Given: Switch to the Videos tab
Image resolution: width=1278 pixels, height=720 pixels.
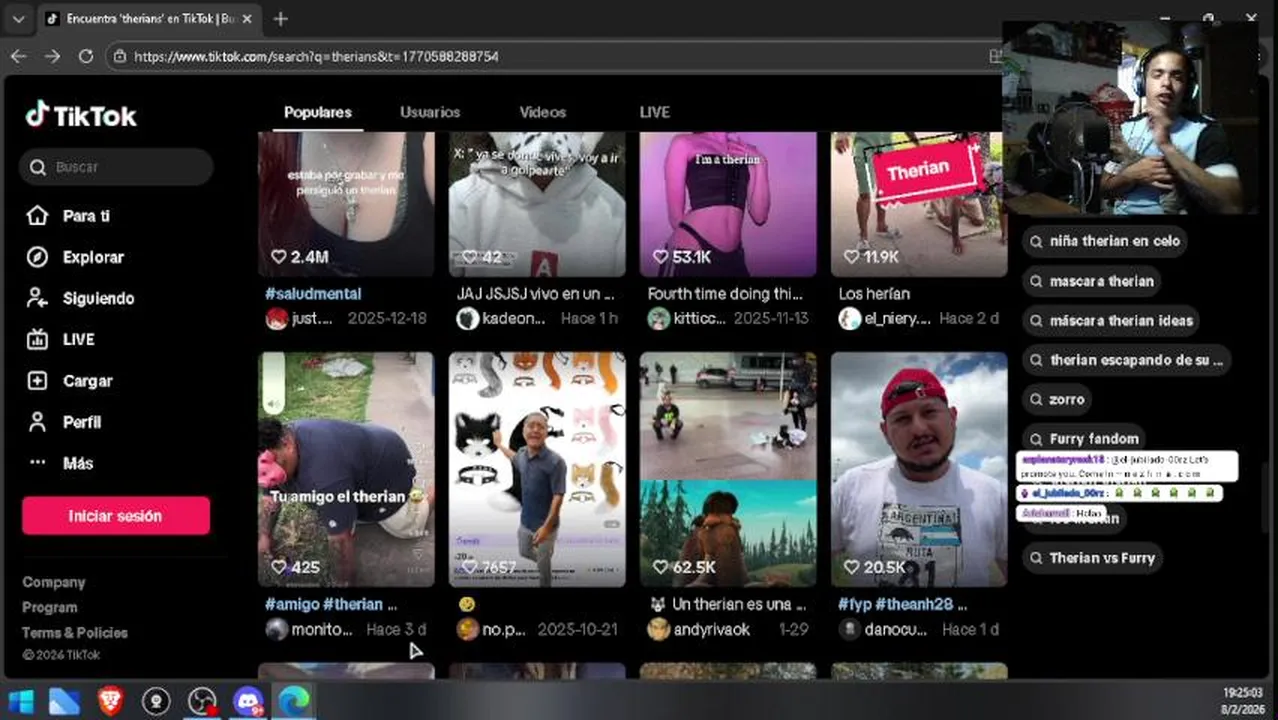Looking at the screenshot, I should [543, 112].
